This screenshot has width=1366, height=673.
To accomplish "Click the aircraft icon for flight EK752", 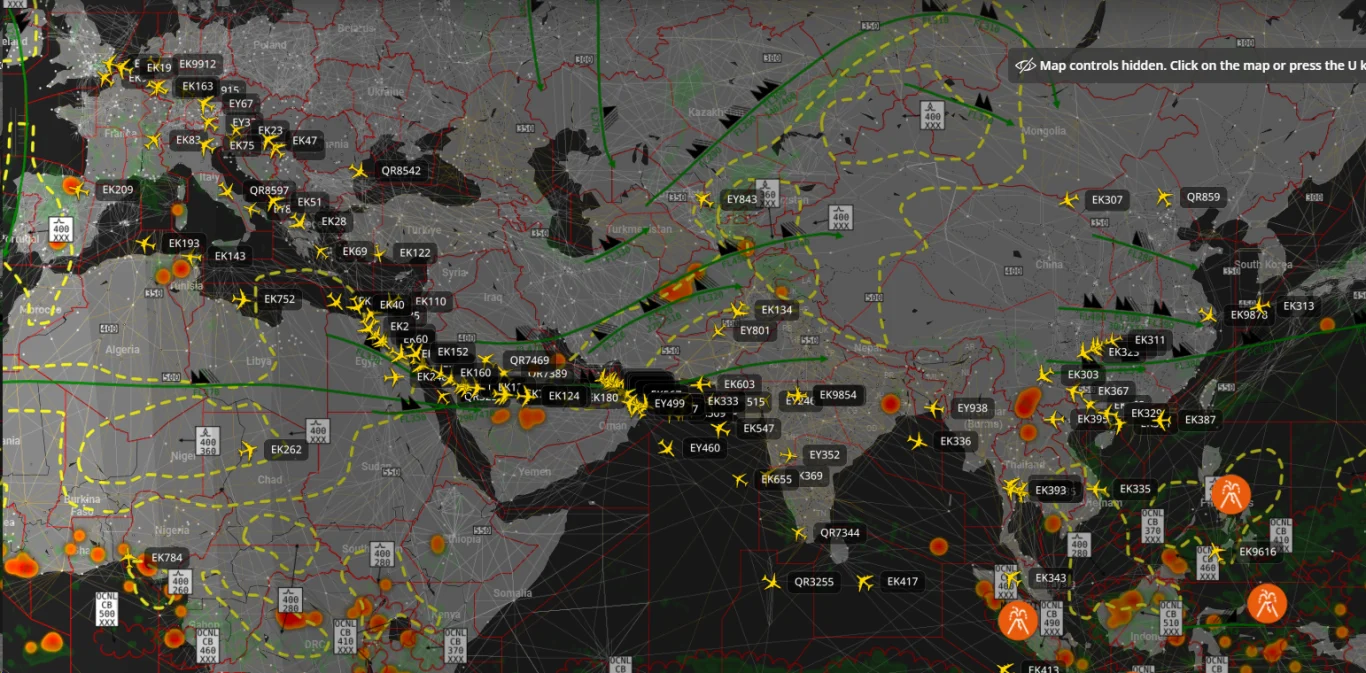I will 241,299.
